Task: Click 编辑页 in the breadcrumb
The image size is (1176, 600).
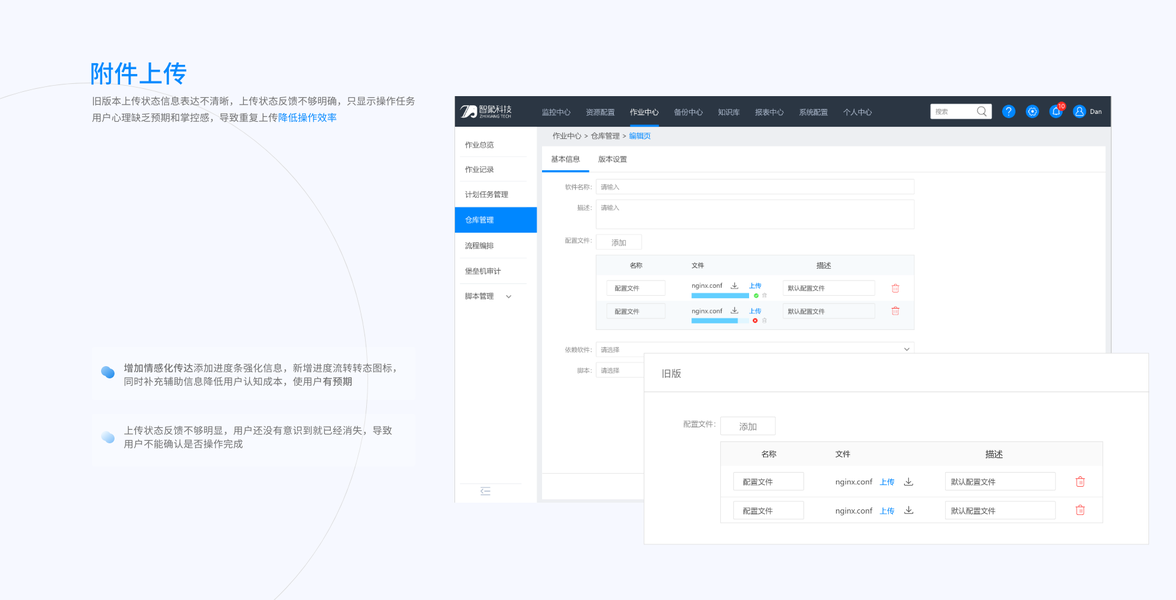Action: (640, 136)
